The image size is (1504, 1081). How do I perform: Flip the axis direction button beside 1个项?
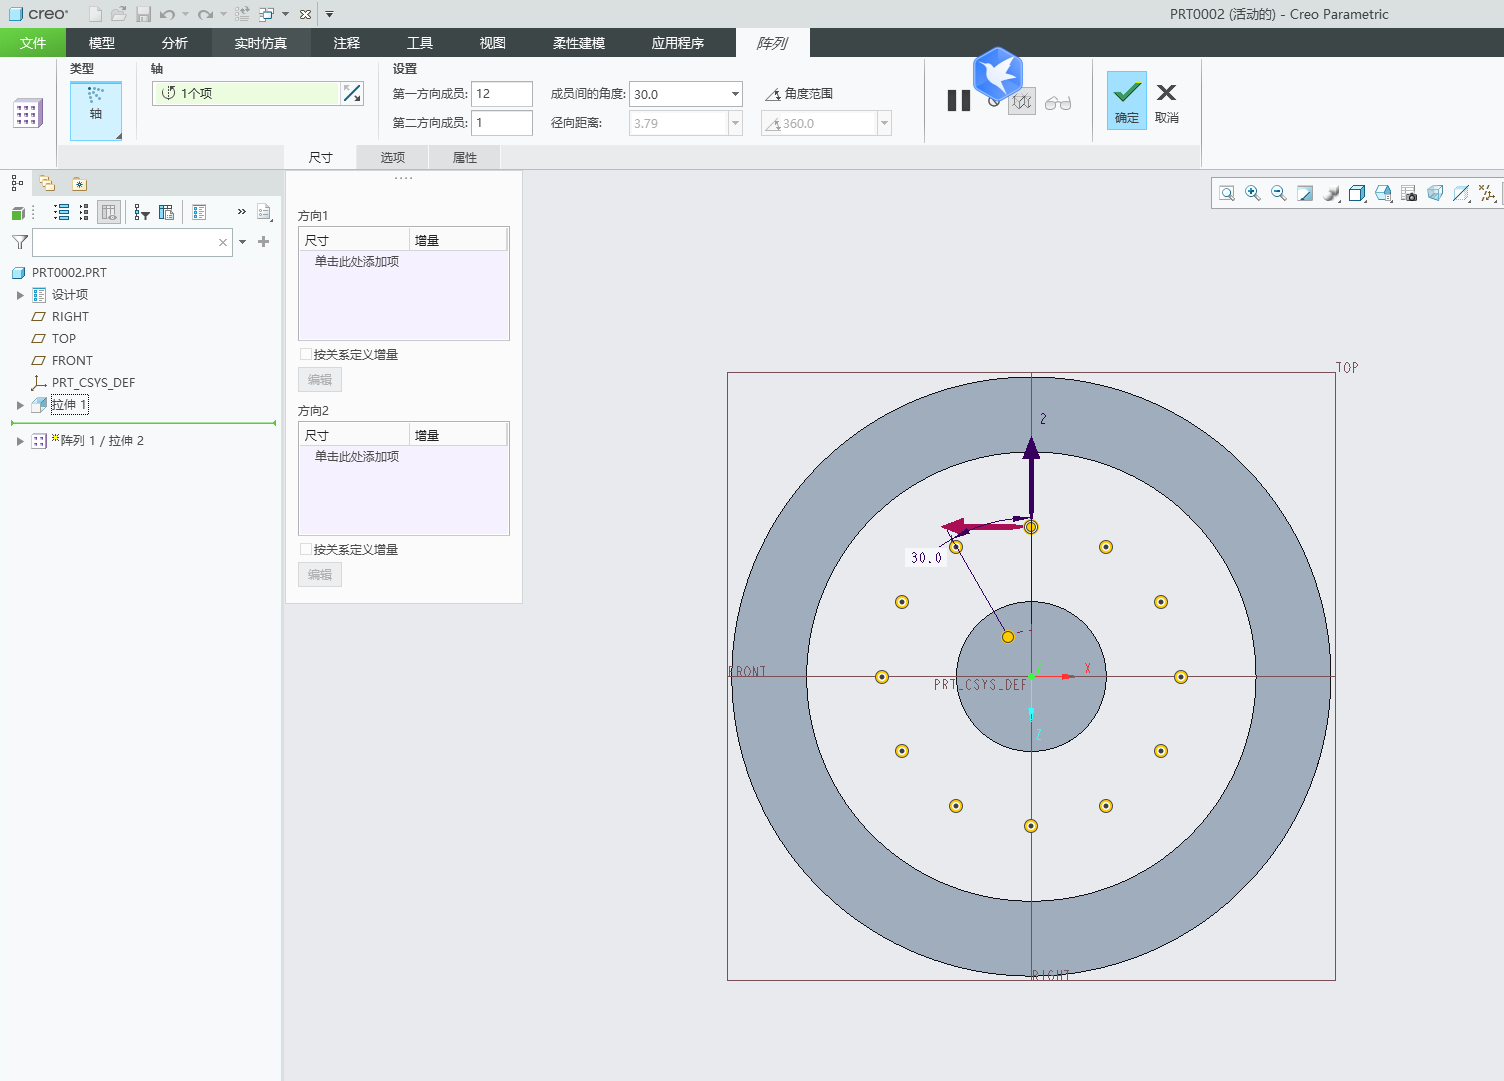pos(352,93)
